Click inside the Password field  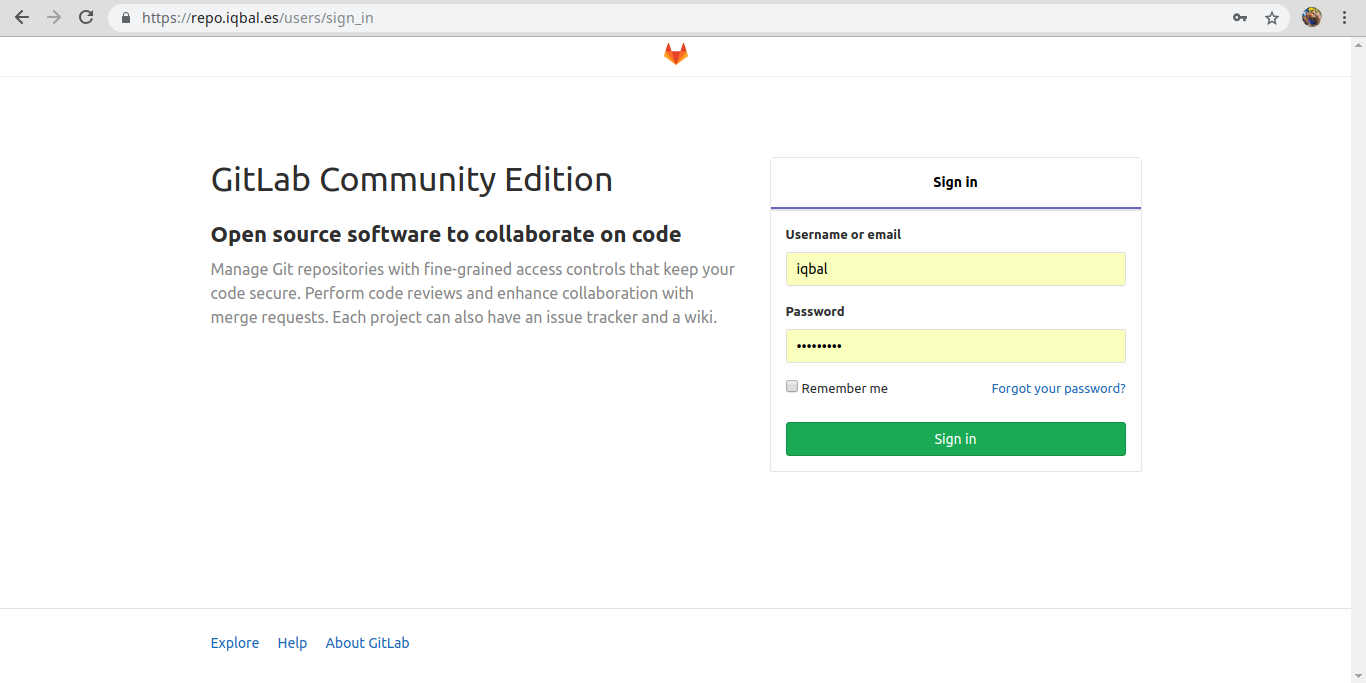(955, 345)
